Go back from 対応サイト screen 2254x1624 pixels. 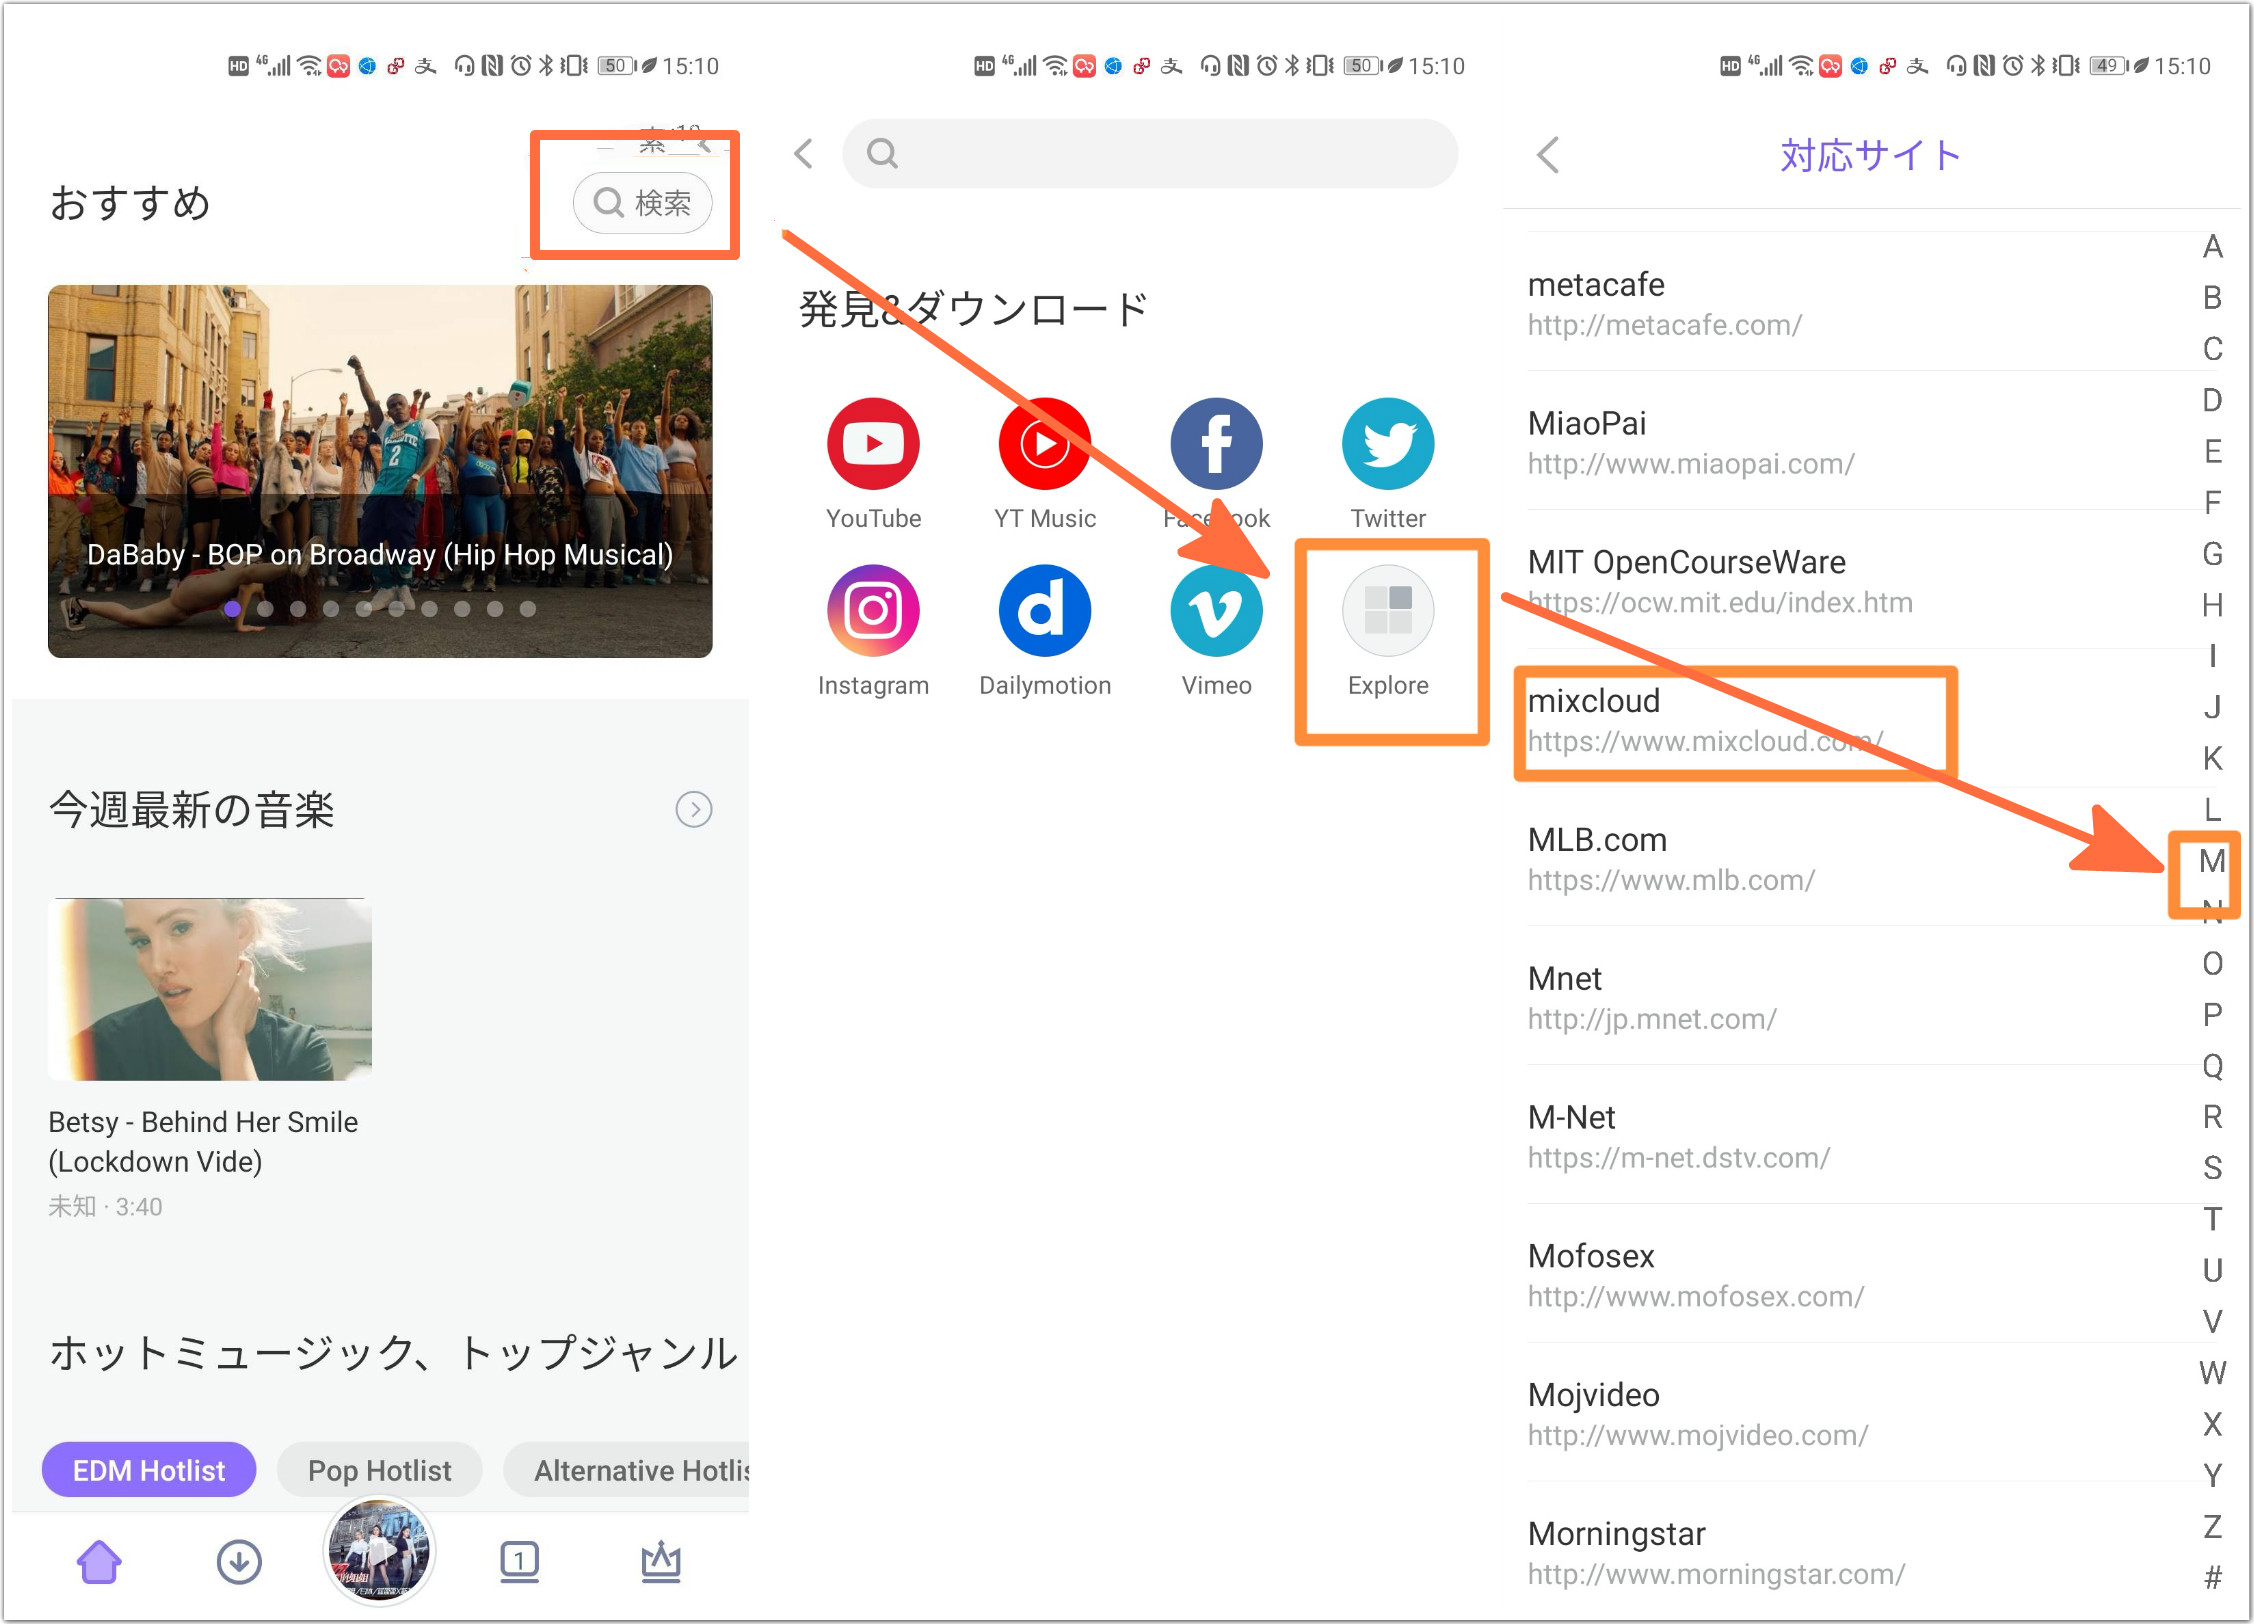[x=1548, y=155]
